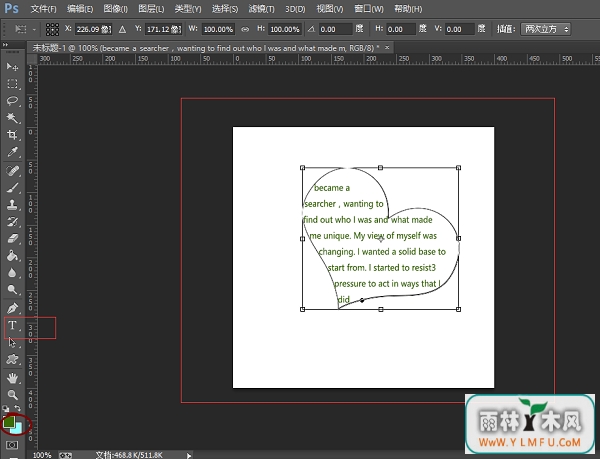The height and width of the screenshot is (459, 600).
Task: Select the Crop tool
Action: point(12,135)
